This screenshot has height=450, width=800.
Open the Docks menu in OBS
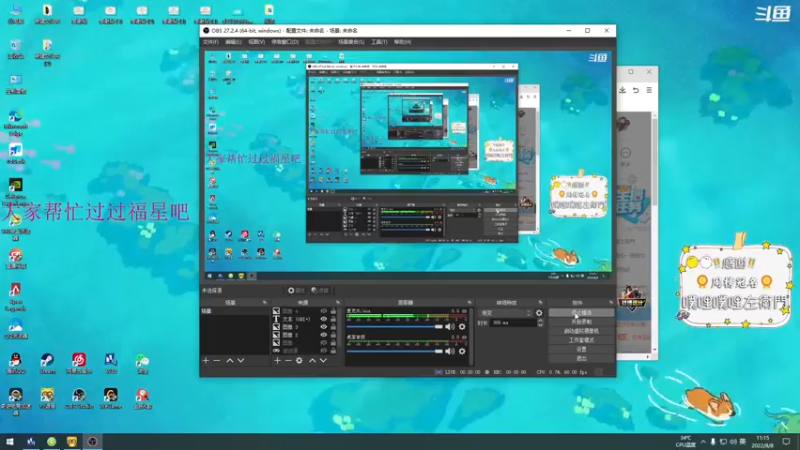[285, 42]
